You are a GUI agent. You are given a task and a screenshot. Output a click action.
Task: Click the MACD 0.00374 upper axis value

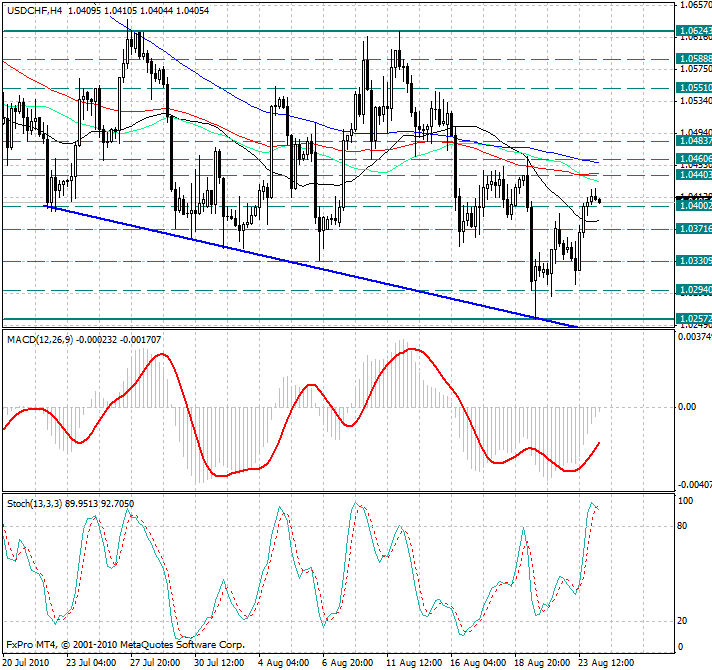coord(694,336)
